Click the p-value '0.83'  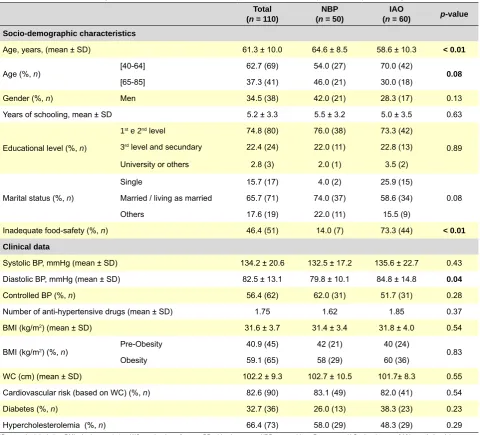(454, 352)
